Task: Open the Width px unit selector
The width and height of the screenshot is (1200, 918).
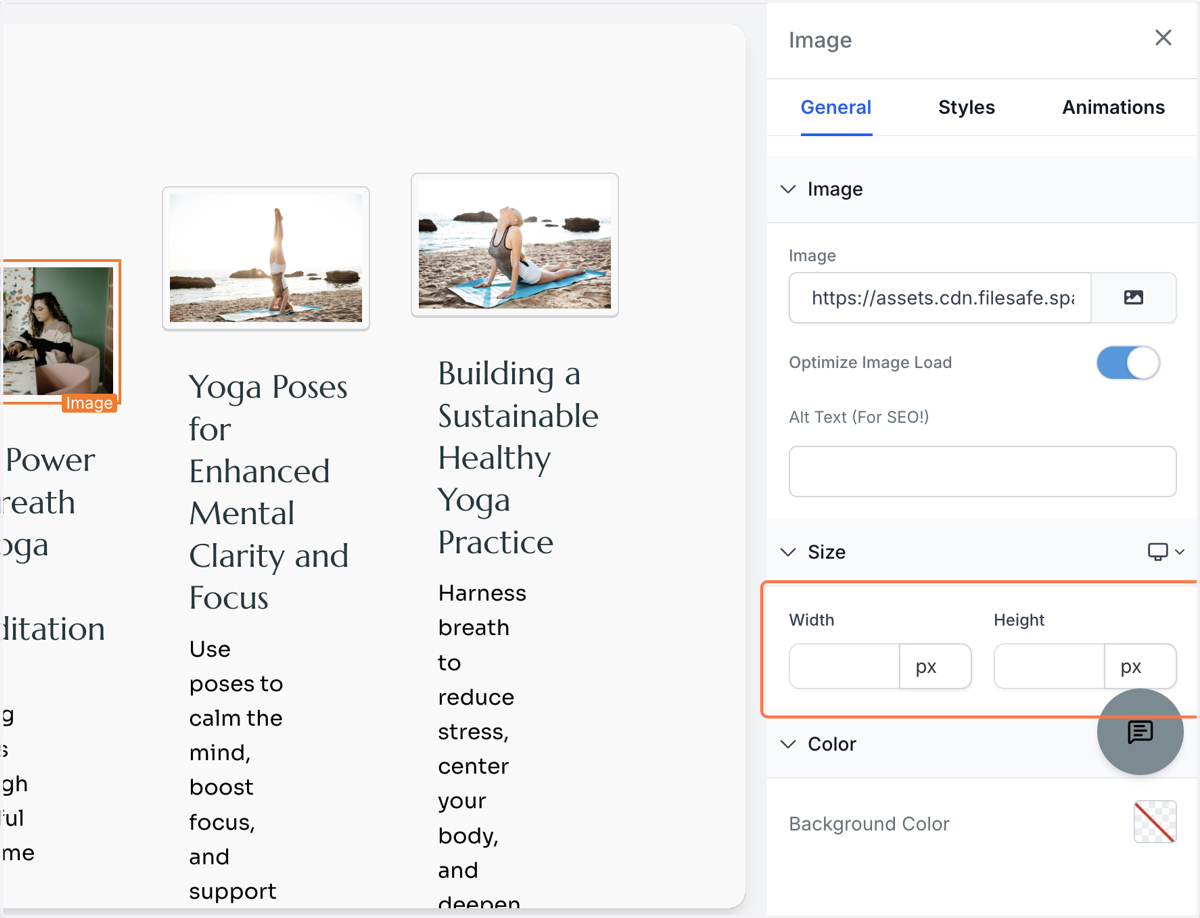Action: pos(935,666)
